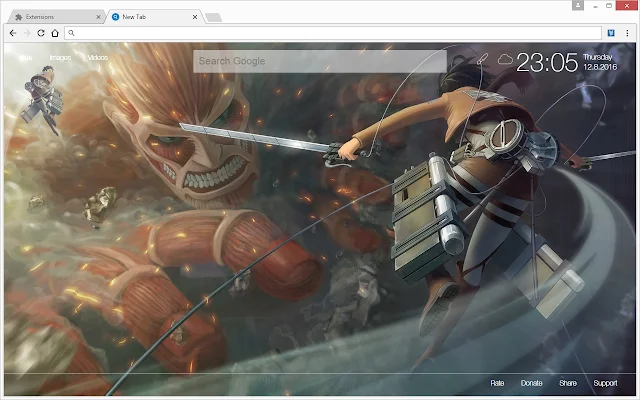Open the Chrome three-dot menu
The height and width of the screenshot is (400, 640).
pos(627,33)
